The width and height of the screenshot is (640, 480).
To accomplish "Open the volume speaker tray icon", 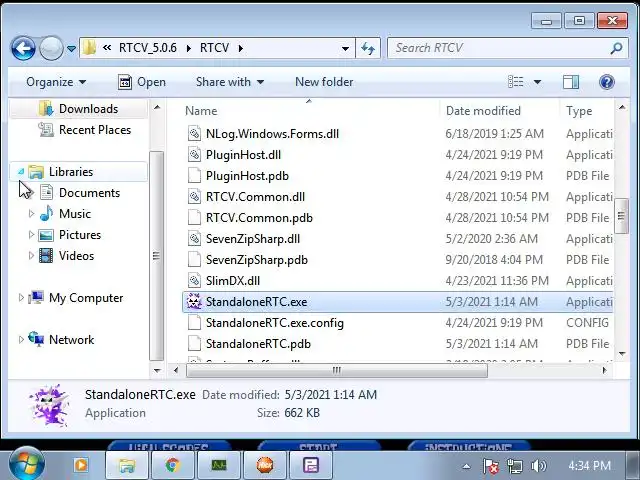I will point(538,466).
